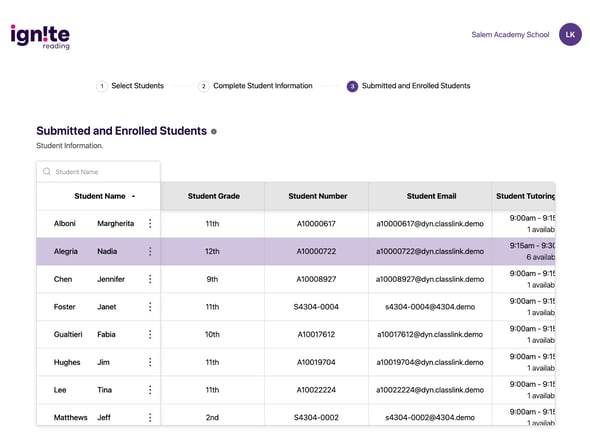Screen dimensions: 590x437
Task: Open row options for Matthews Jeff
Action: coord(150,417)
